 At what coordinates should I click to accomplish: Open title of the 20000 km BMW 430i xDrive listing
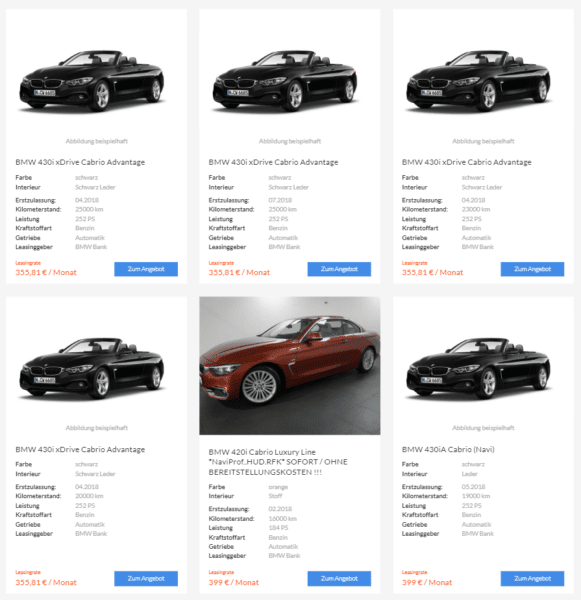(80, 449)
